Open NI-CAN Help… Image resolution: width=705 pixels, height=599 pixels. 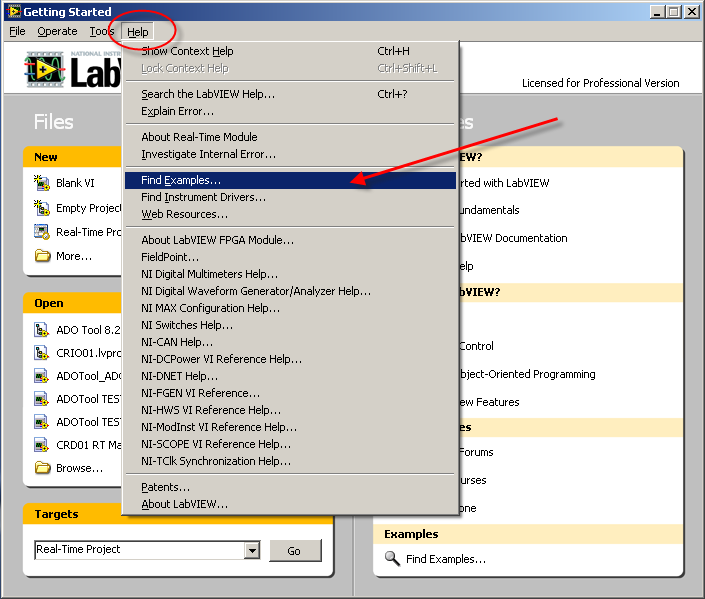[x=290, y=342]
